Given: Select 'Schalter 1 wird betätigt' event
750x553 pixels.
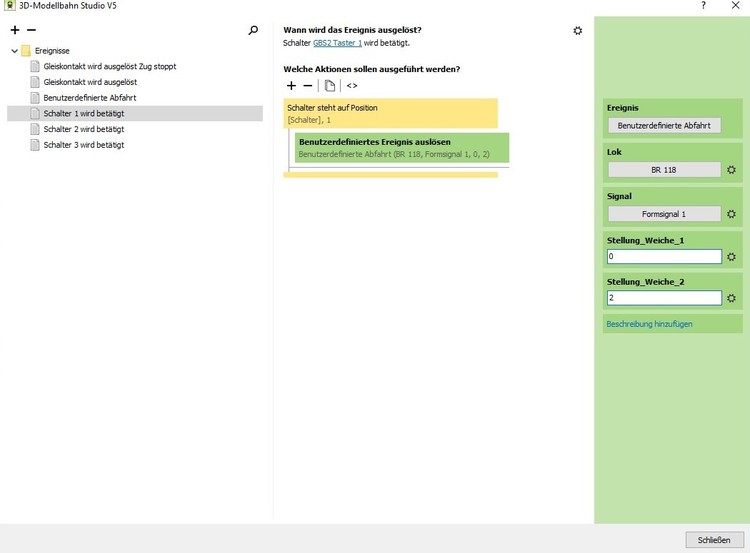Looking at the screenshot, I should pos(135,113).
